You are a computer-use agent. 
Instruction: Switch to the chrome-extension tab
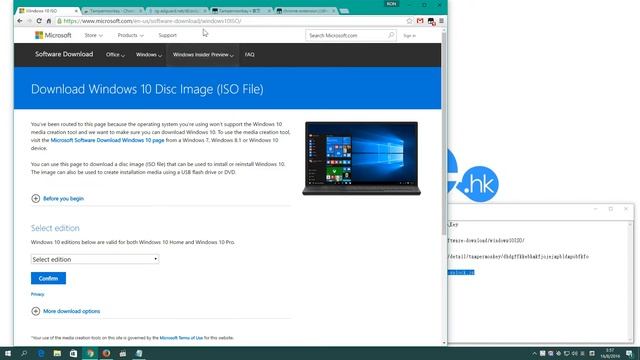coord(305,11)
